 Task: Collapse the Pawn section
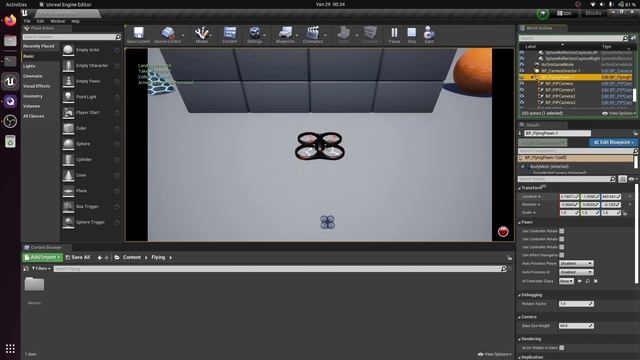click(520, 222)
